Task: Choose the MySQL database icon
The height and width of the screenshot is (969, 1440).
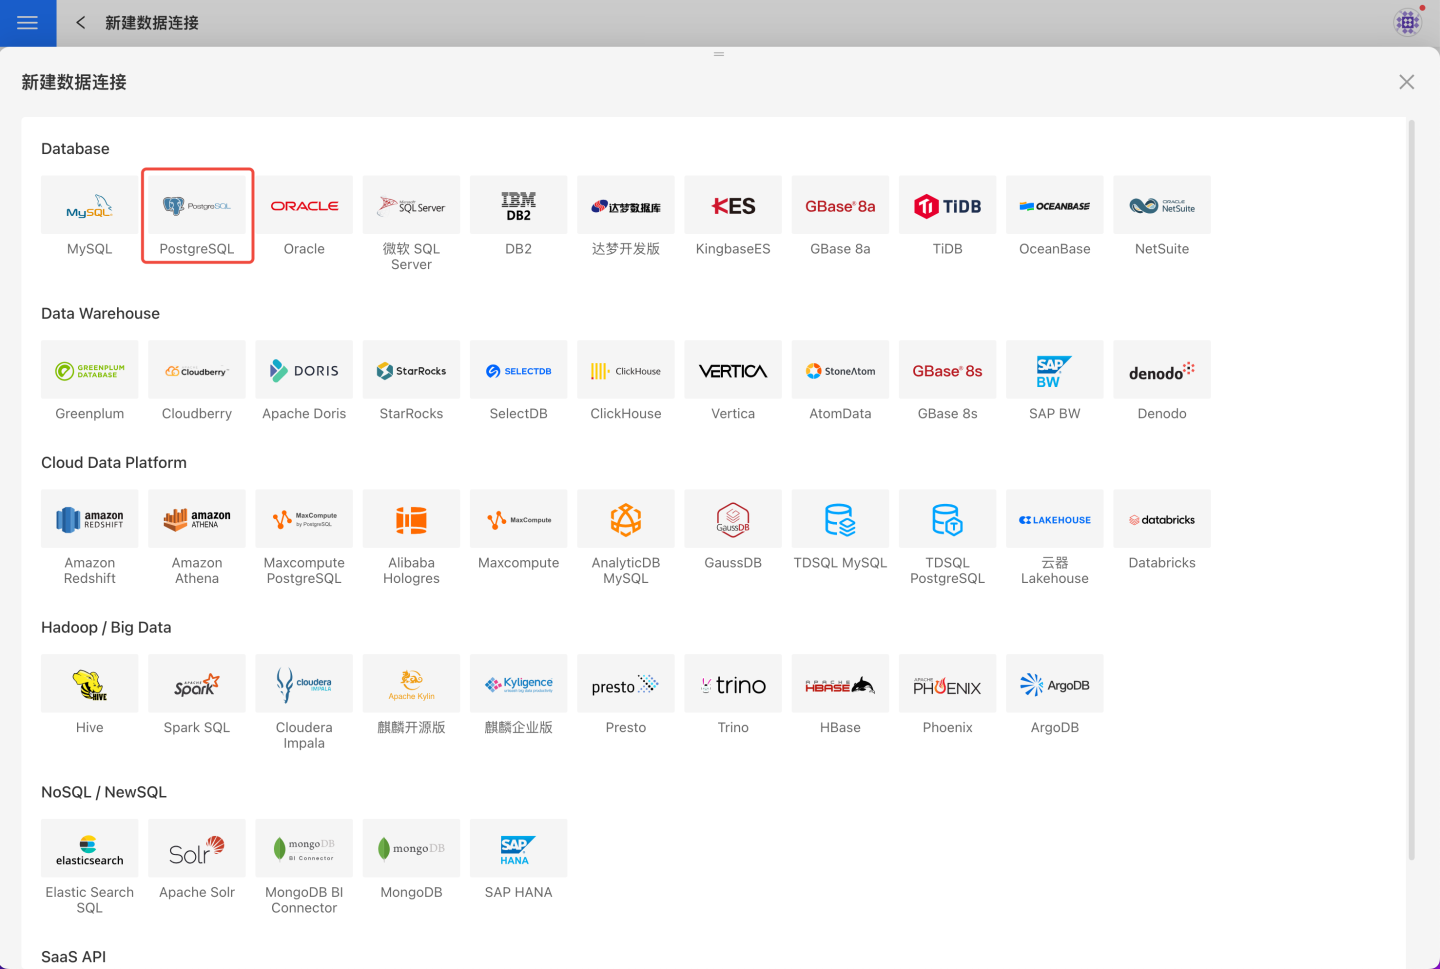Action: tap(90, 206)
